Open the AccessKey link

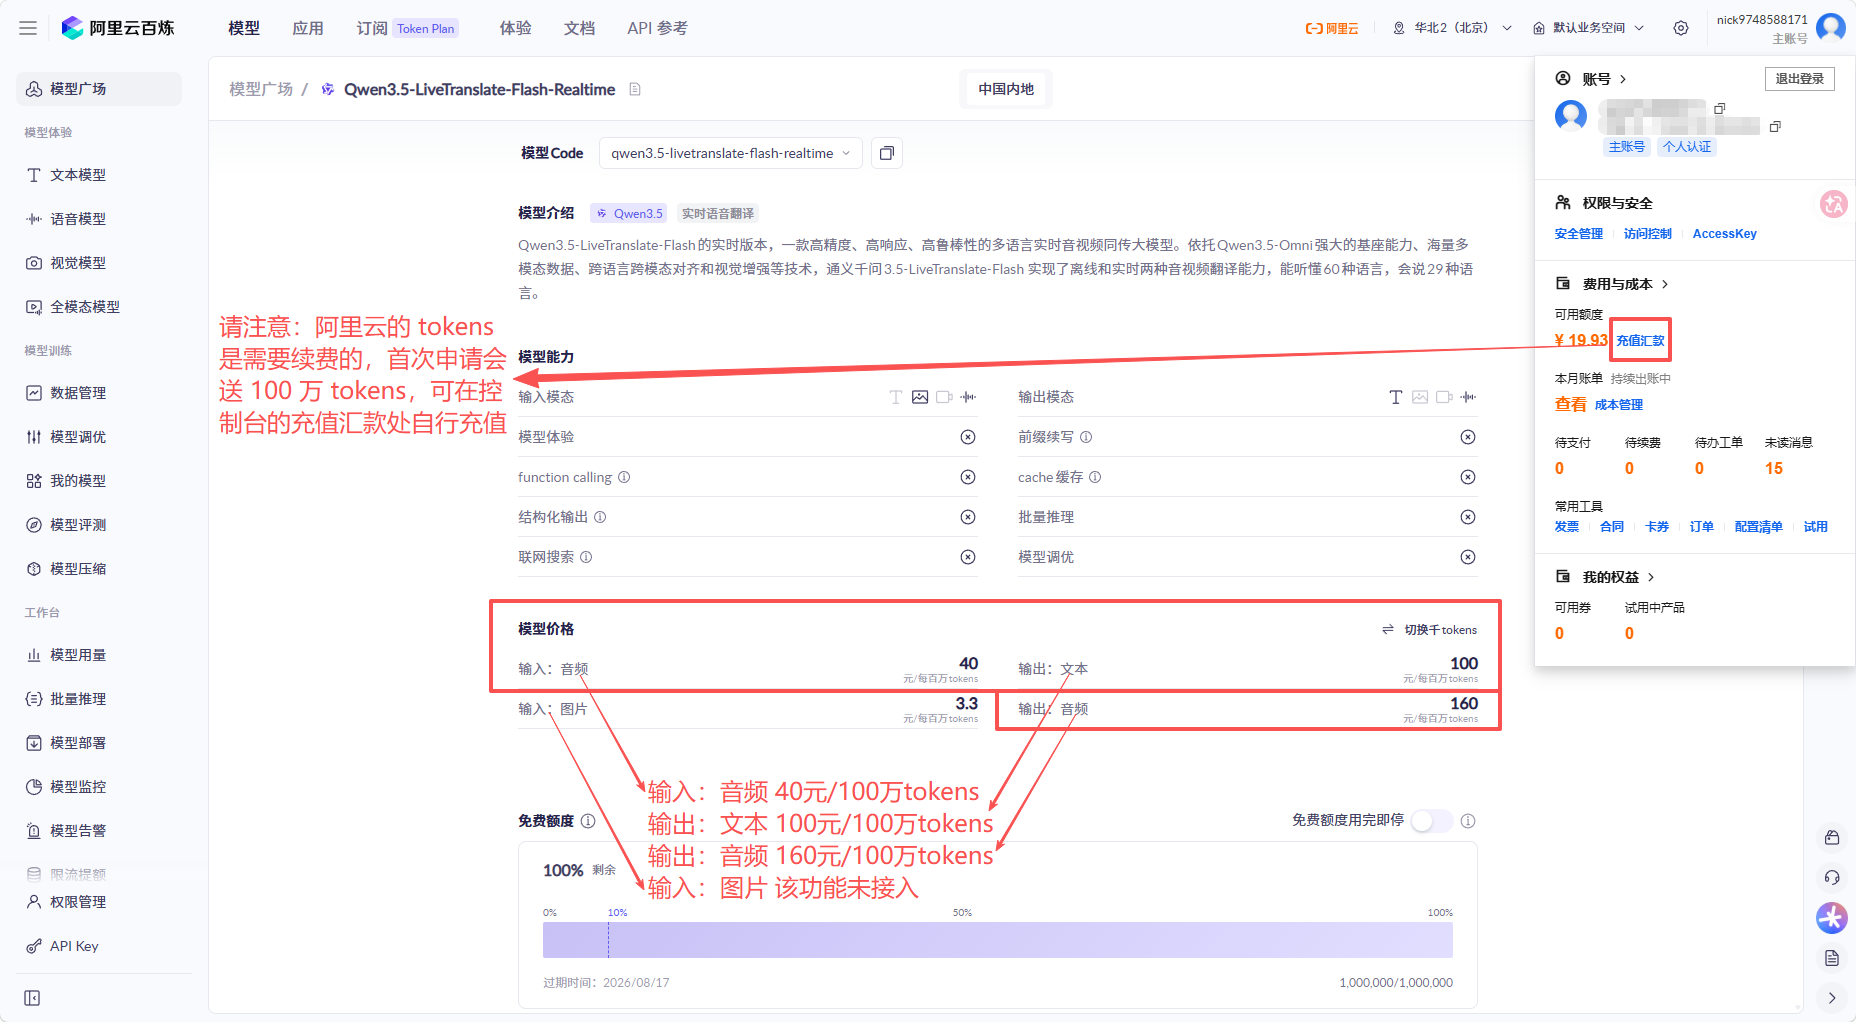pyautogui.click(x=1724, y=234)
